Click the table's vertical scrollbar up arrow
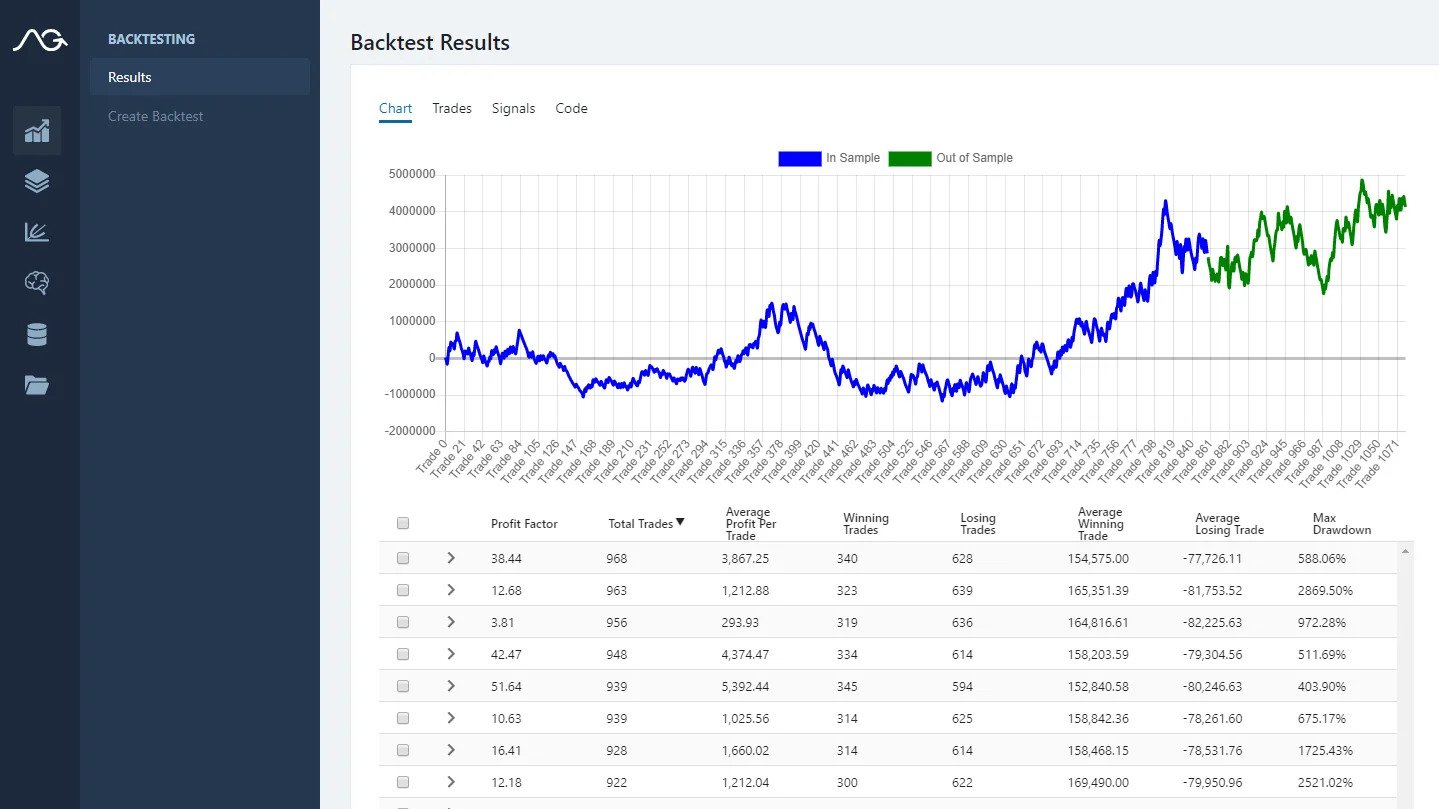This screenshot has width=1439, height=809. tap(1405, 551)
